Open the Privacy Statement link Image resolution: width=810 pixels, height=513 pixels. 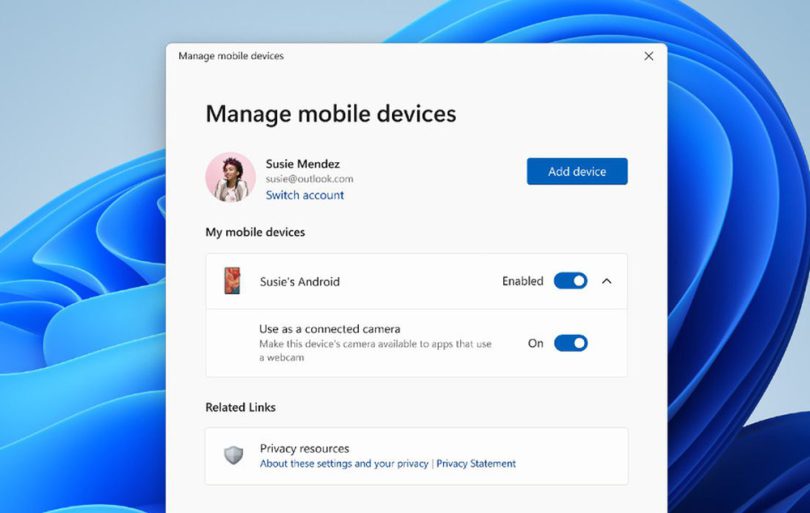point(476,464)
